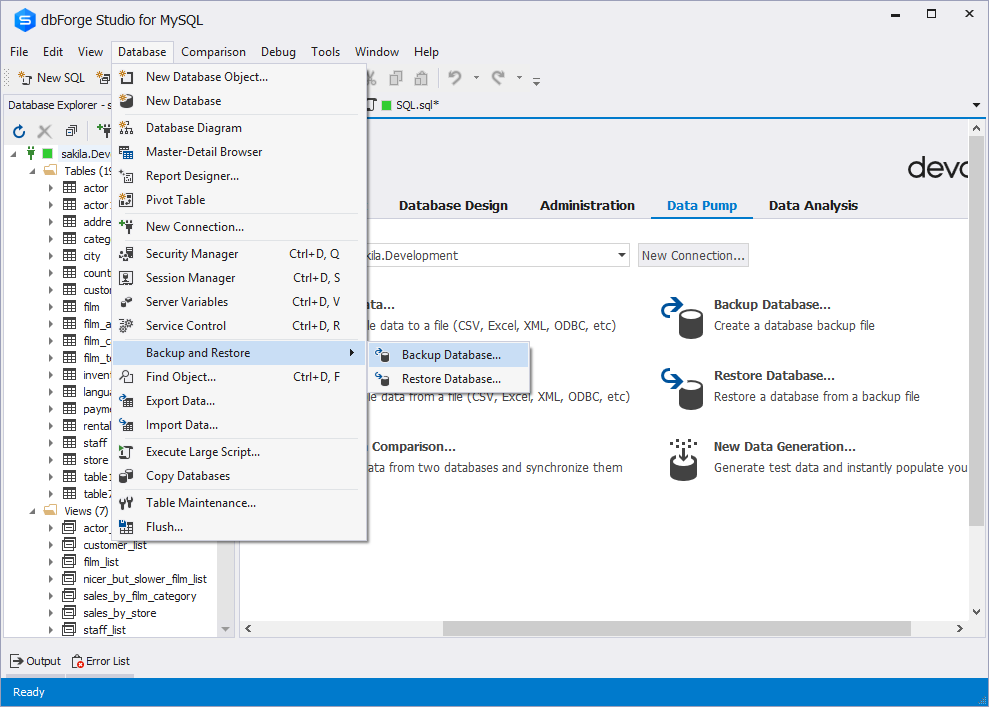Click the collapse-all icon in Explorer toolbar

pos(71,131)
